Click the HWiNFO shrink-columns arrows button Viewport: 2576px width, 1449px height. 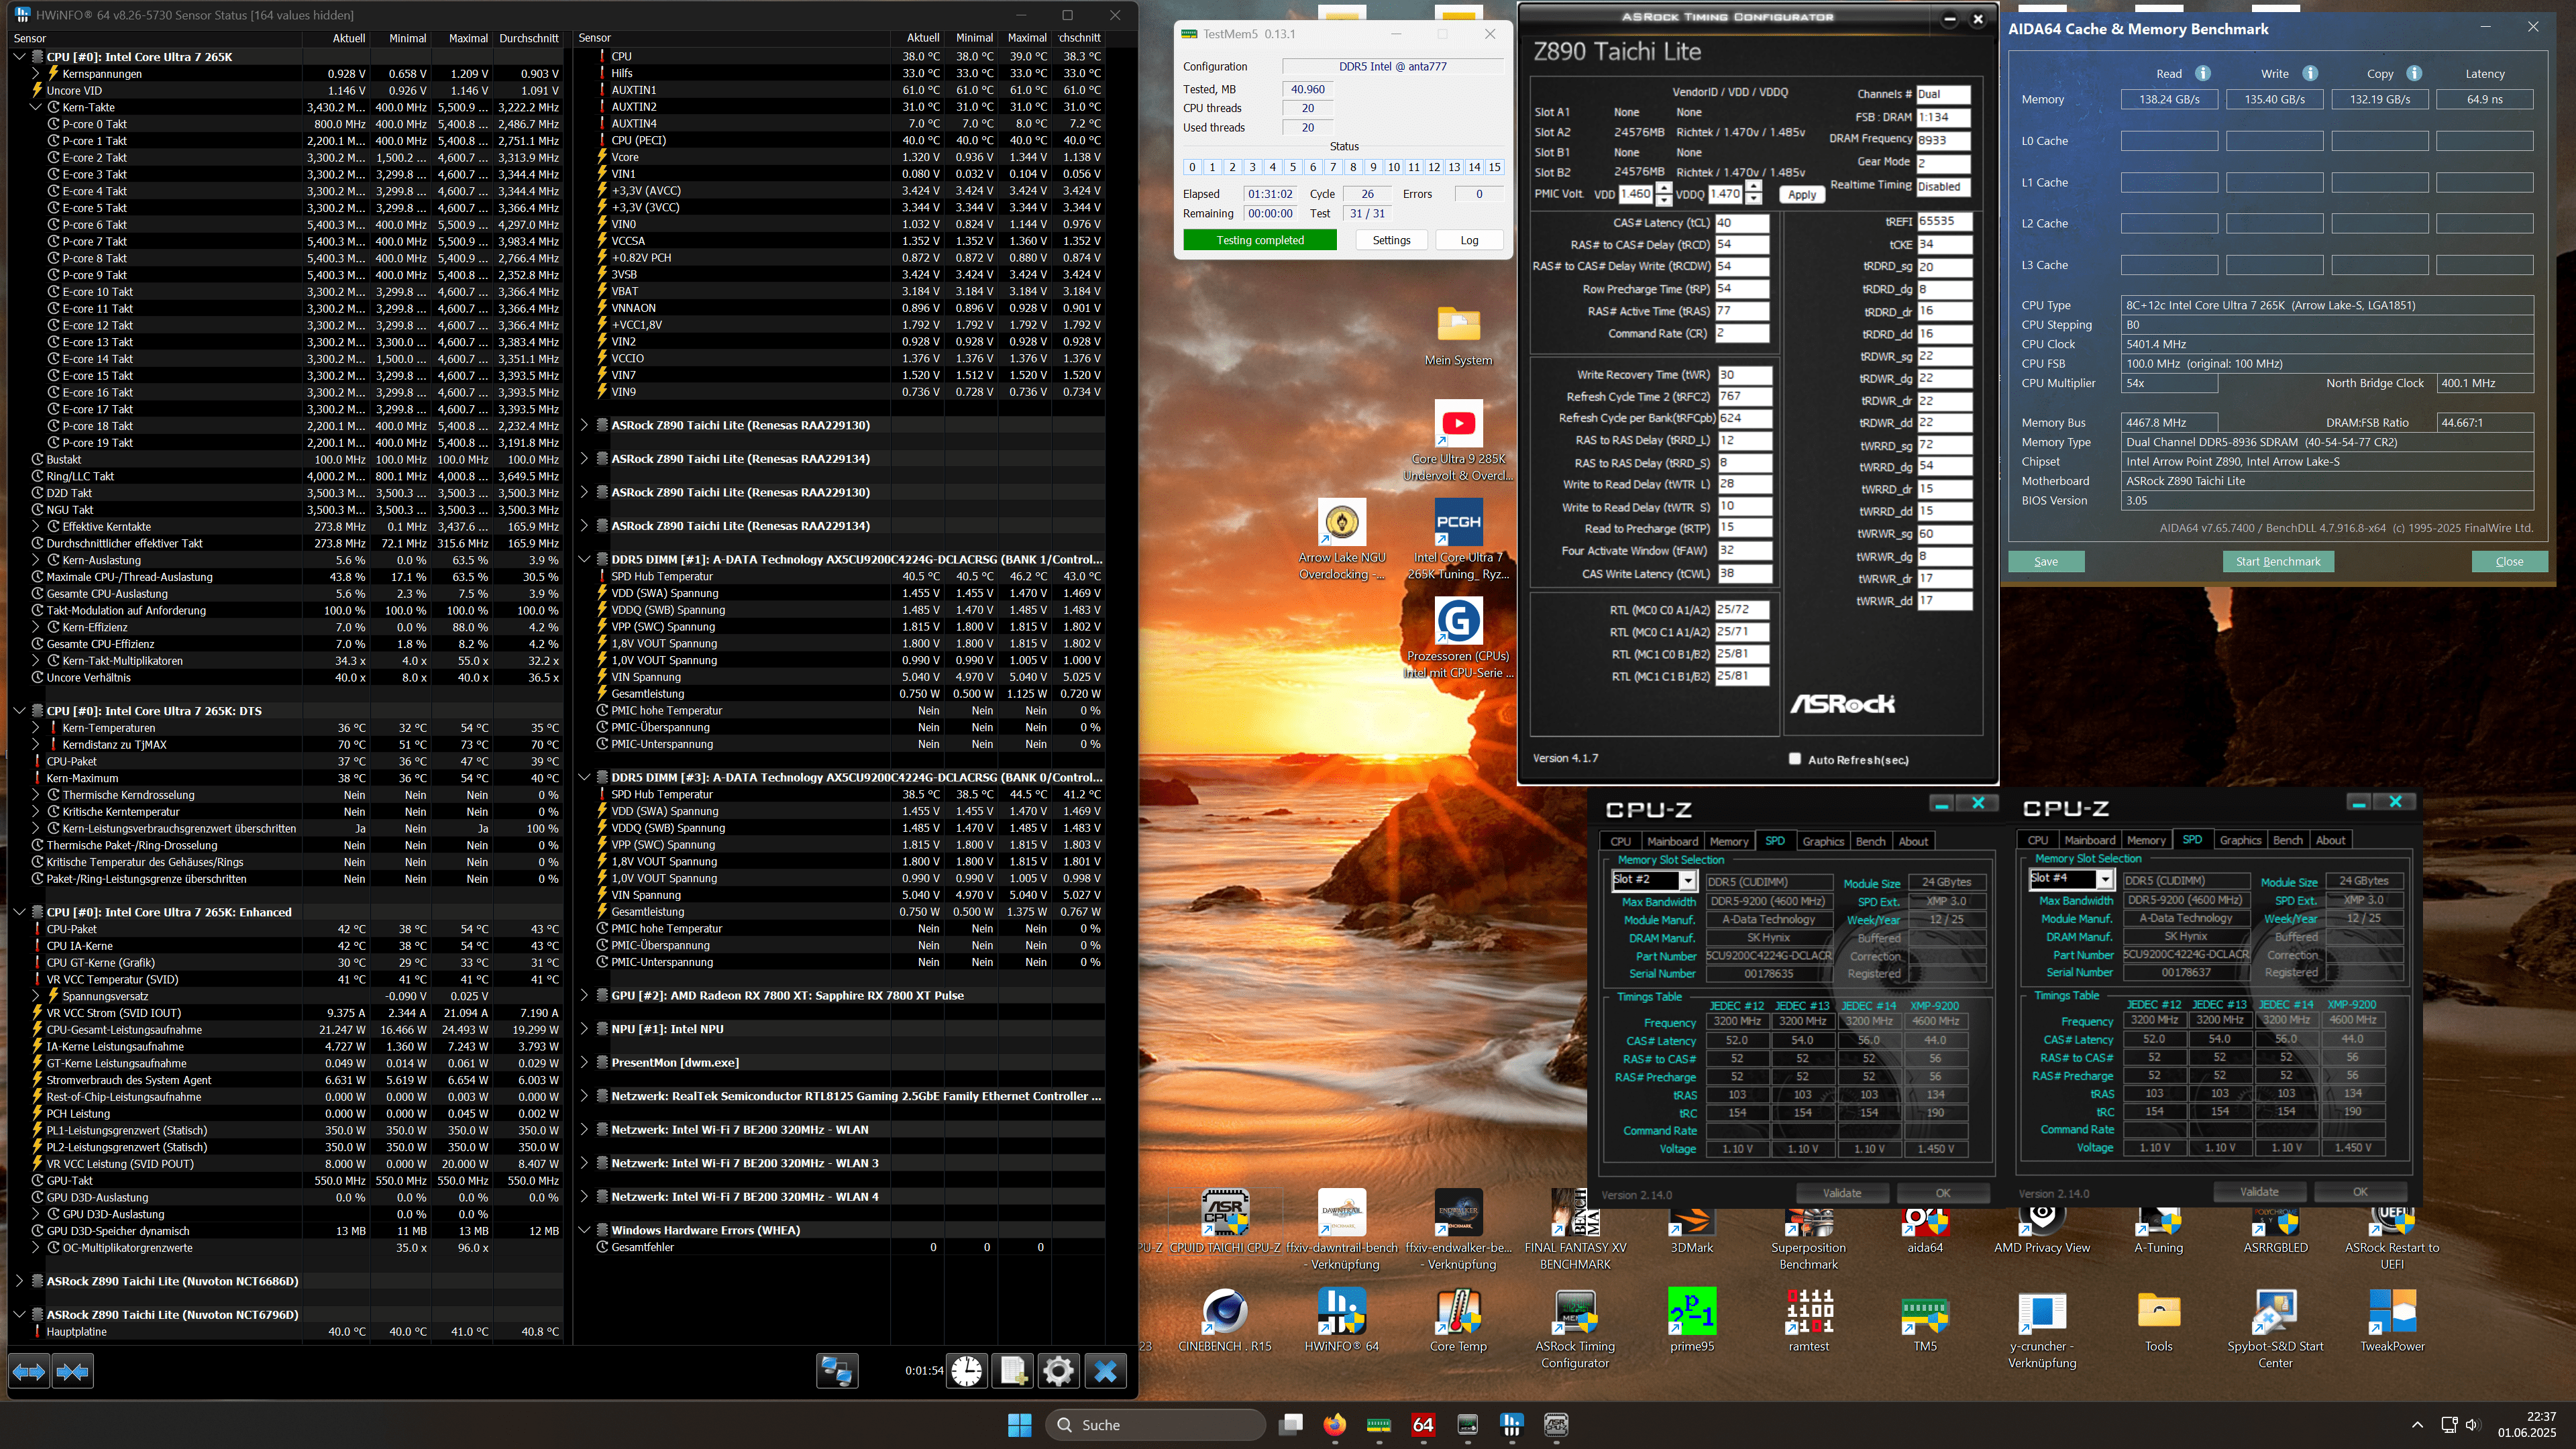pyautogui.click(x=73, y=1371)
